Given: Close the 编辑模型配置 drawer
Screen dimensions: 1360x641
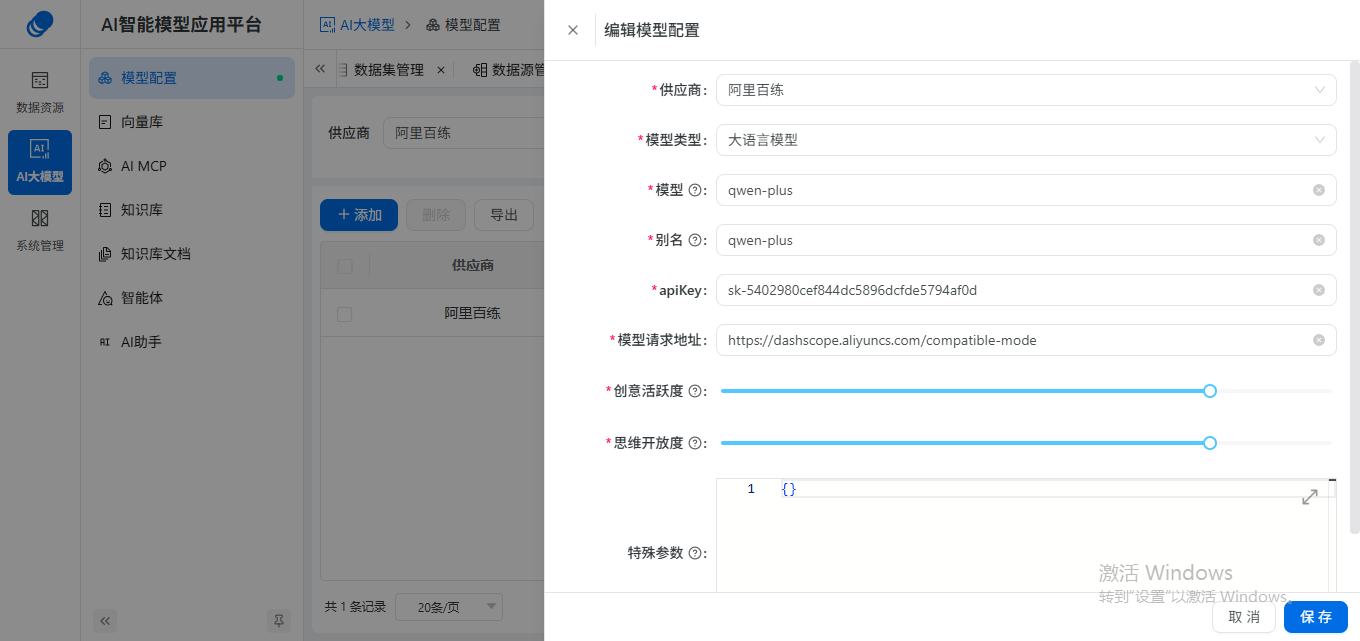Looking at the screenshot, I should [573, 30].
